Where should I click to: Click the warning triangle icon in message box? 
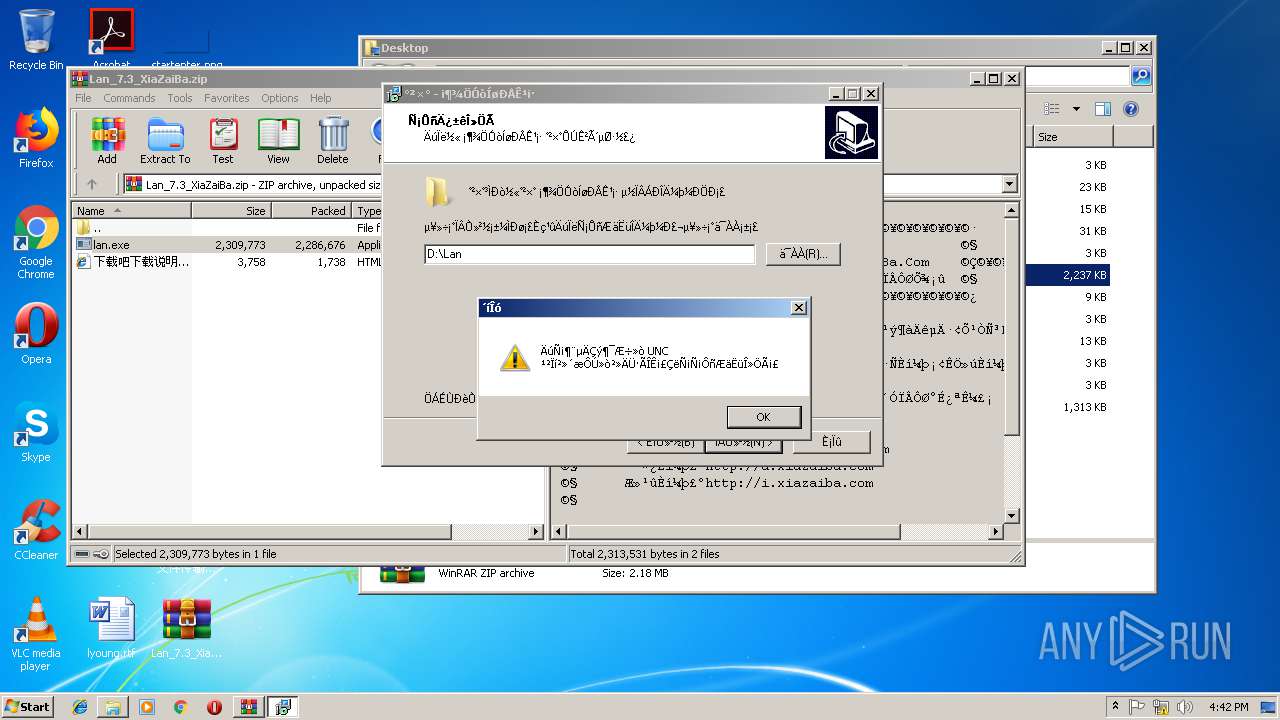coord(515,357)
